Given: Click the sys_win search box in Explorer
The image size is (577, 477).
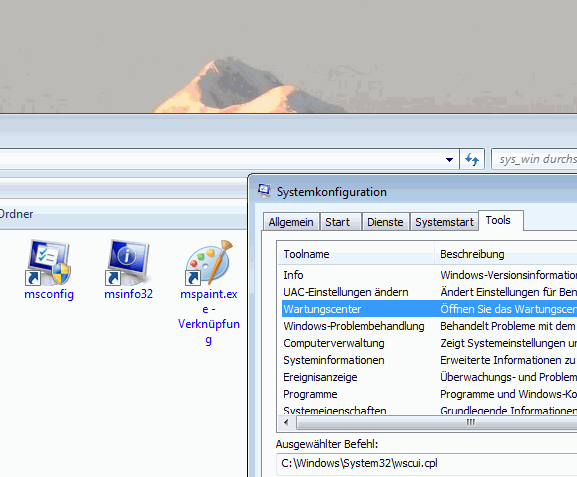Looking at the screenshot, I should point(534,159).
